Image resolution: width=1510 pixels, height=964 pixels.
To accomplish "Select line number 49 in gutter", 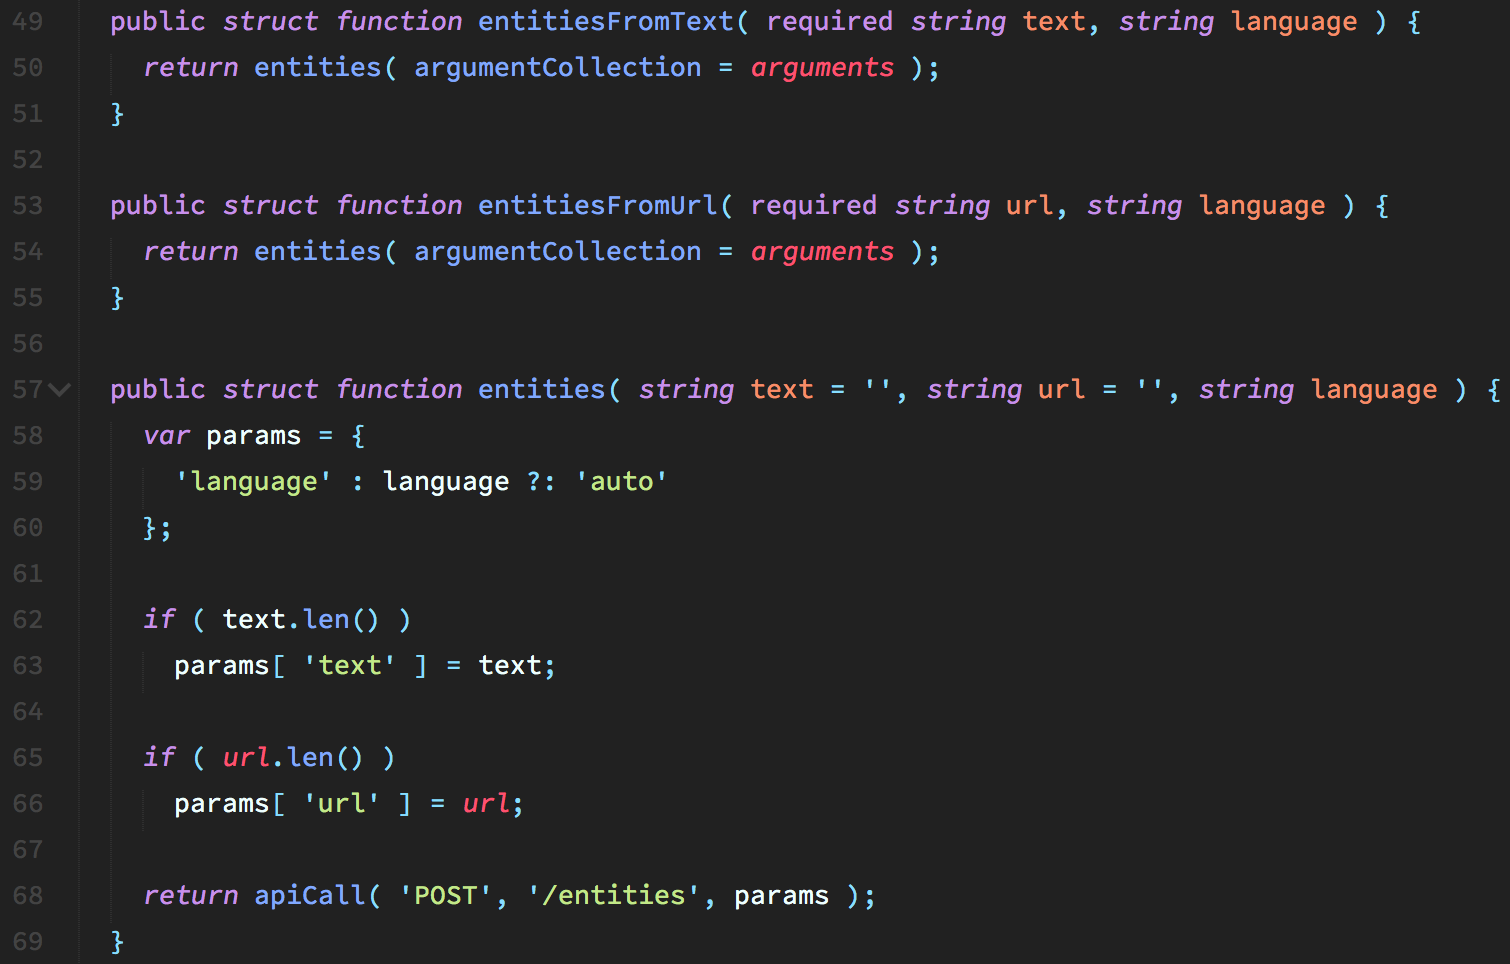I will coord(28,21).
